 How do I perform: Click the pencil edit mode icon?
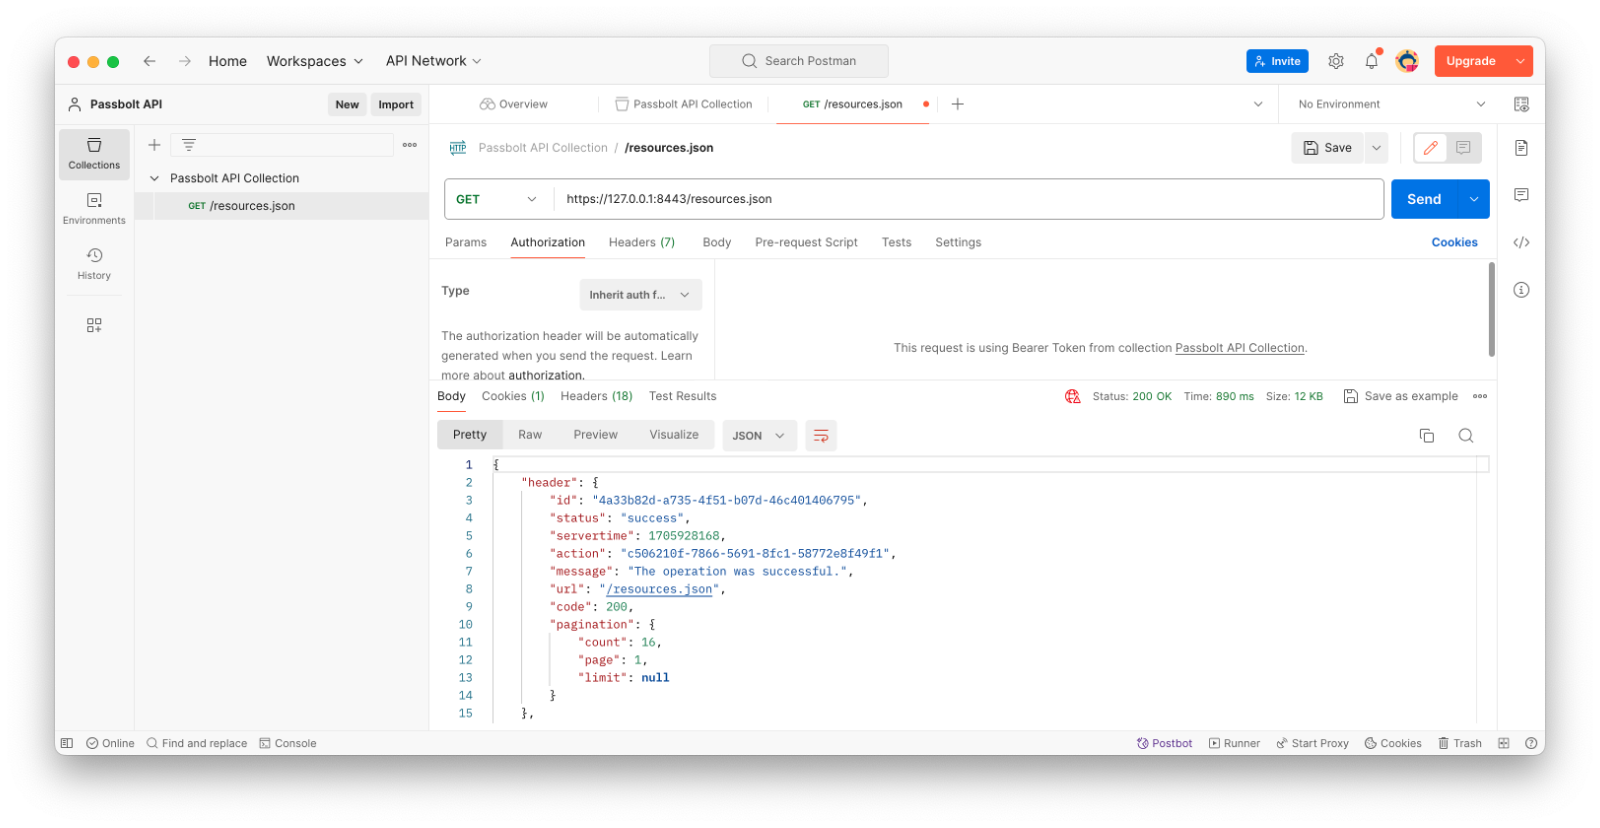click(x=1431, y=148)
